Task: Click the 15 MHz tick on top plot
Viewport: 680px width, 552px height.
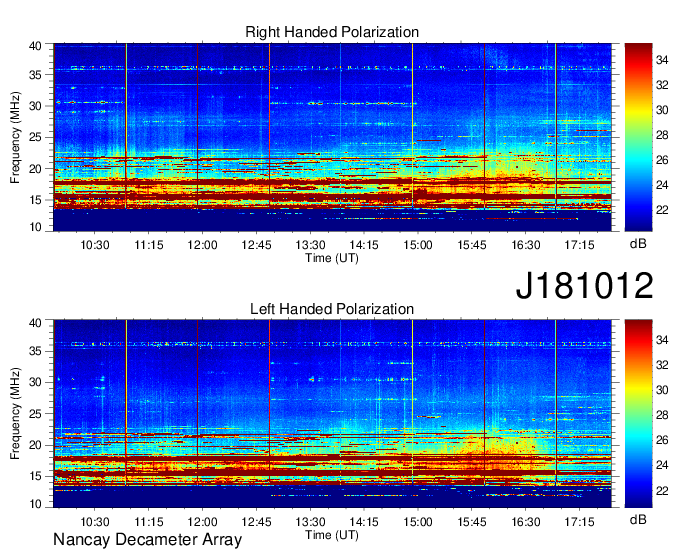Action: (35, 200)
